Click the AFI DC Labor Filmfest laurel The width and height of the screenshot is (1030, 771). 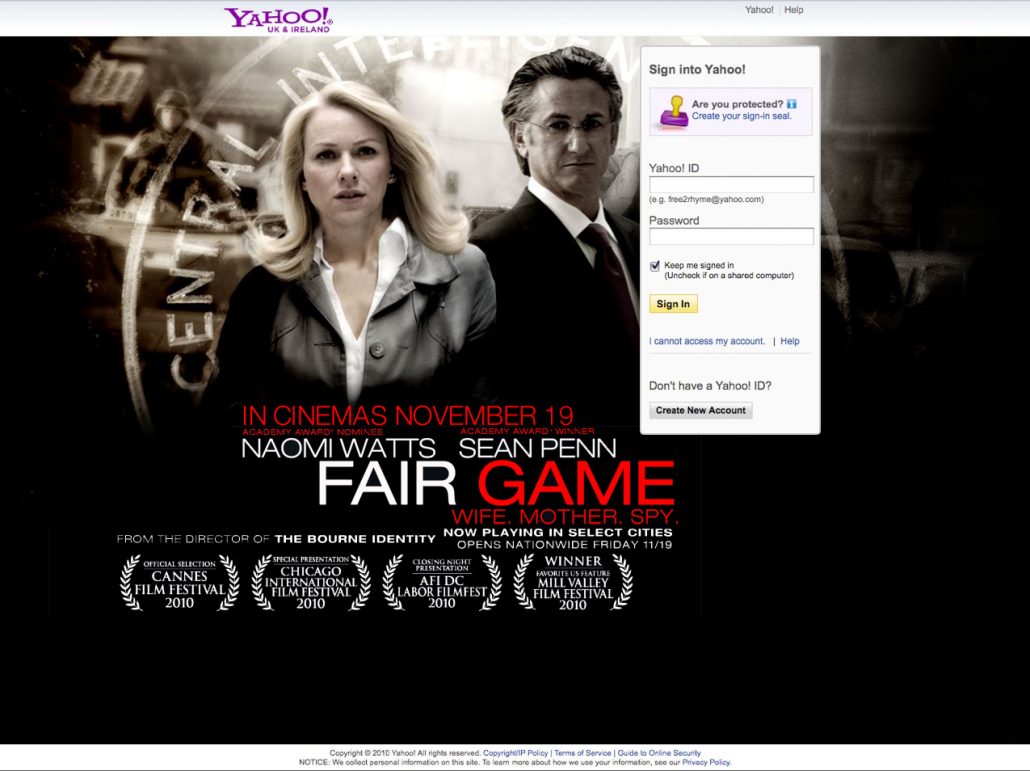(441, 582)
